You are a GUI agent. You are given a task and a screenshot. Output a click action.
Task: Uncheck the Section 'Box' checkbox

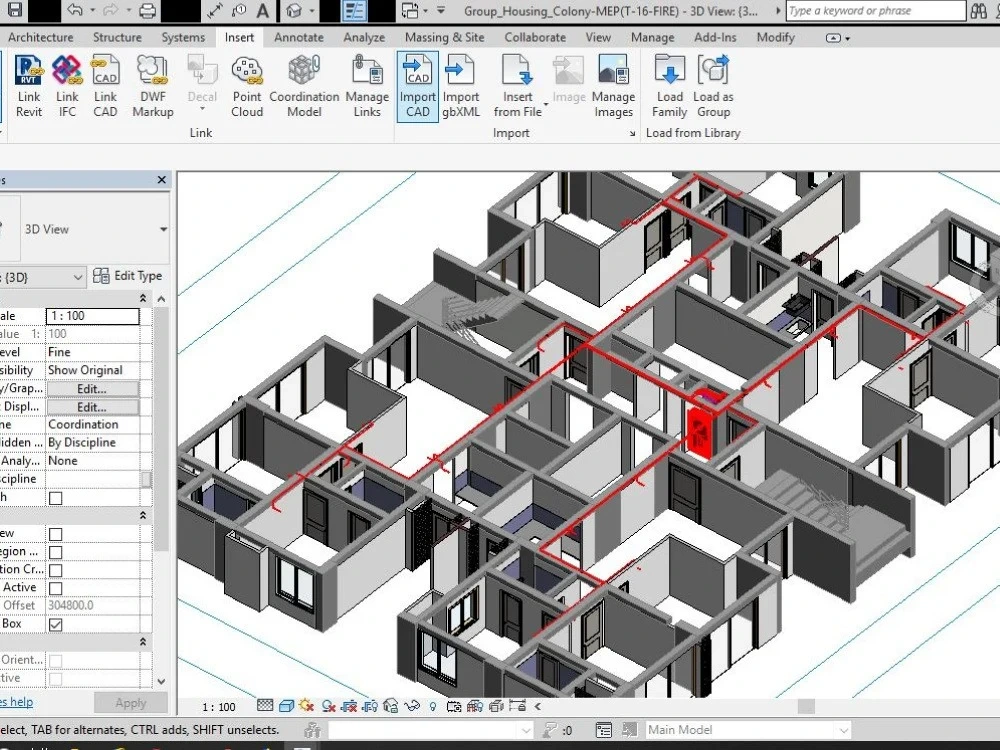pyautogui.click(x=55, y=624)
